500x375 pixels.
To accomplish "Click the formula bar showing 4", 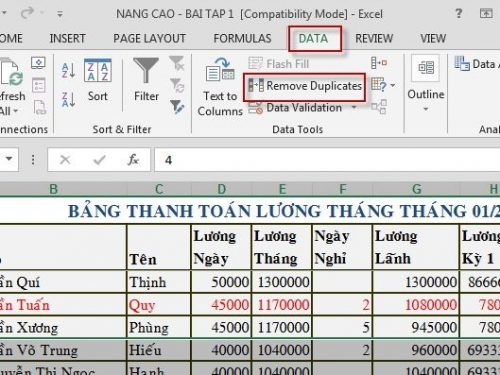I will [327, 160].
